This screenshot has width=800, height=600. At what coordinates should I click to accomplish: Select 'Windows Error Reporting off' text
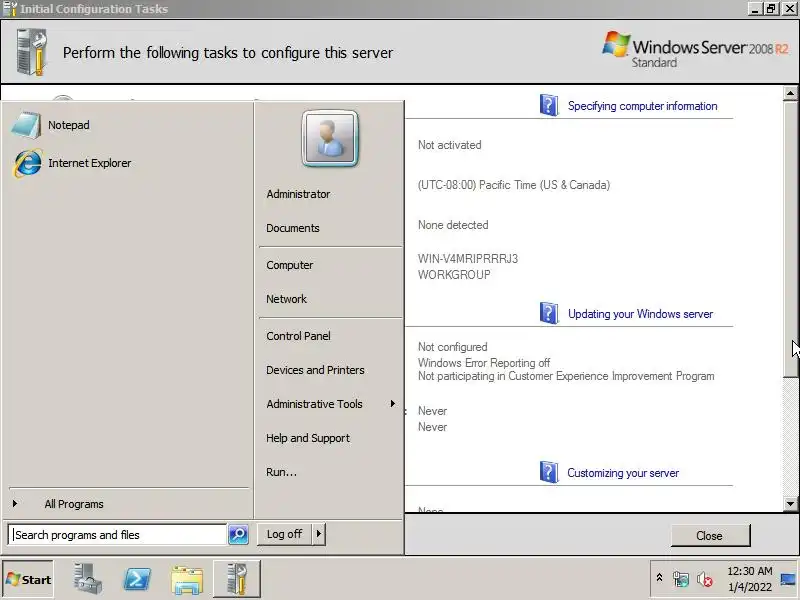[x=484, y=363]
